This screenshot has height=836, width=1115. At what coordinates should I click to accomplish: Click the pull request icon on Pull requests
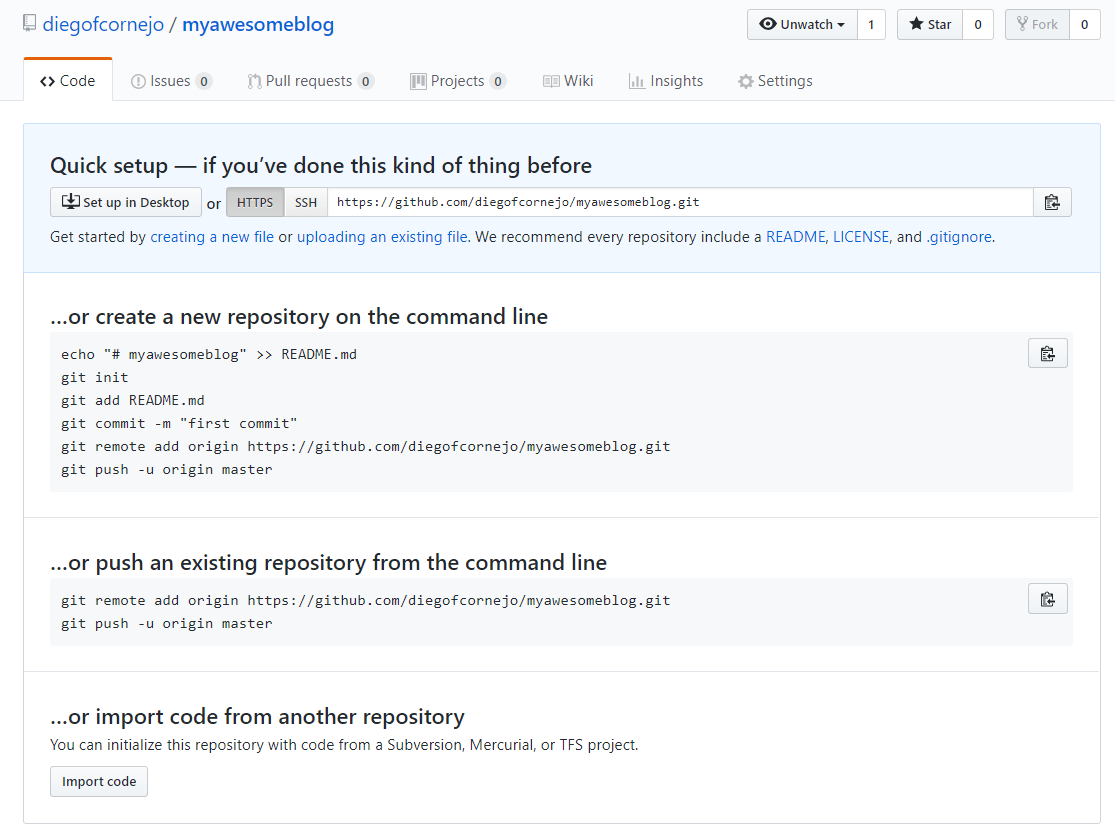click(253, 80)
